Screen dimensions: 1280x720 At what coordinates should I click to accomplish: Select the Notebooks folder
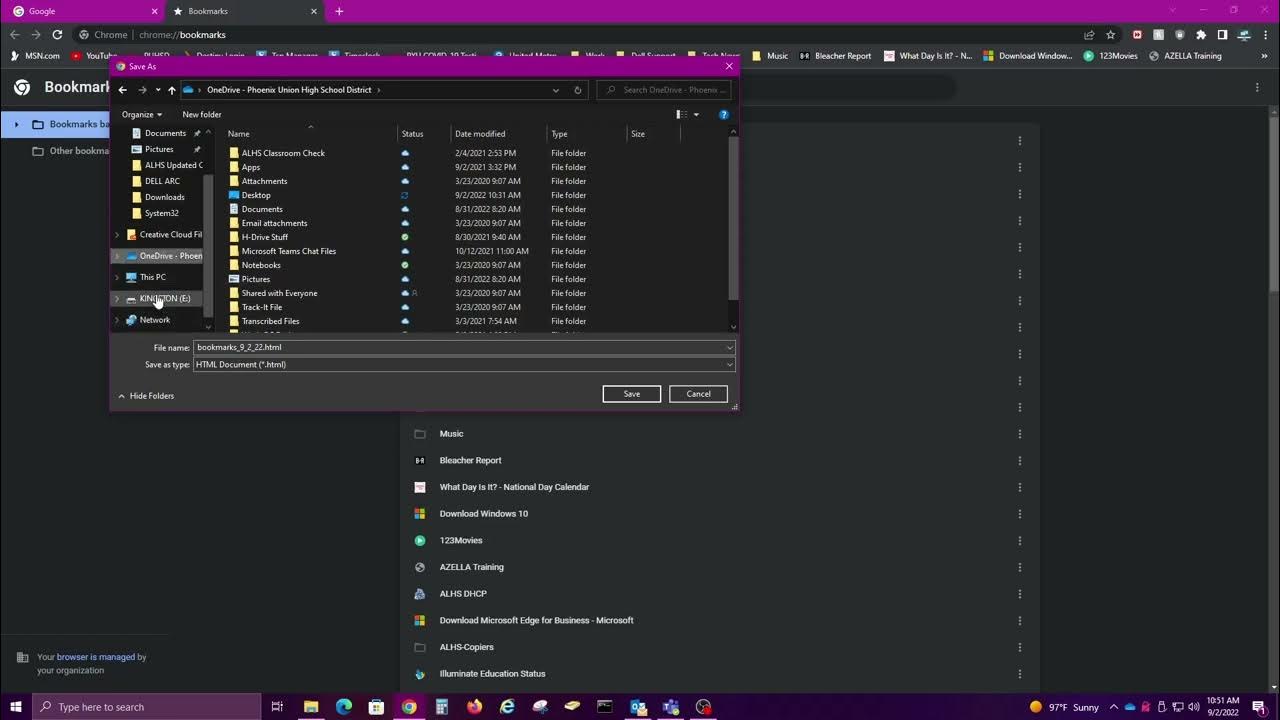click(x=261, y=265)
